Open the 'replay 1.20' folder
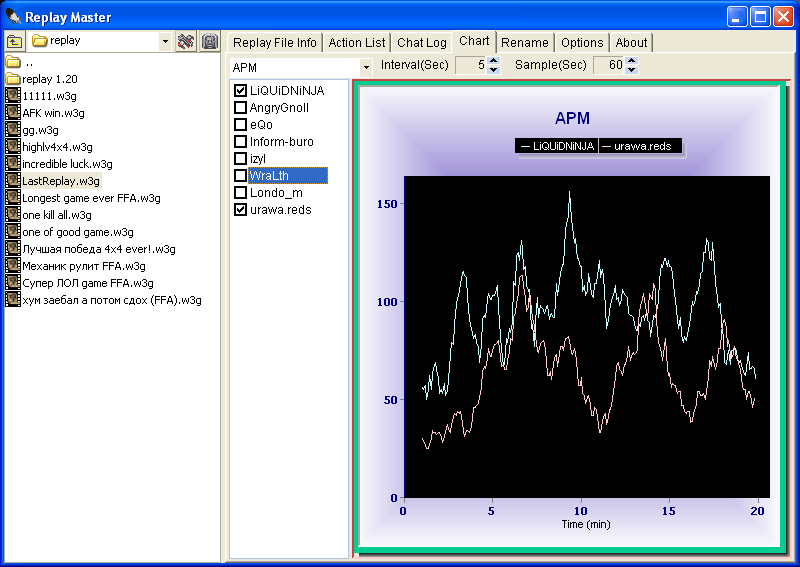The height and width of the screenshot is (567, 800). pyautogui.click(x=50, y=79)
